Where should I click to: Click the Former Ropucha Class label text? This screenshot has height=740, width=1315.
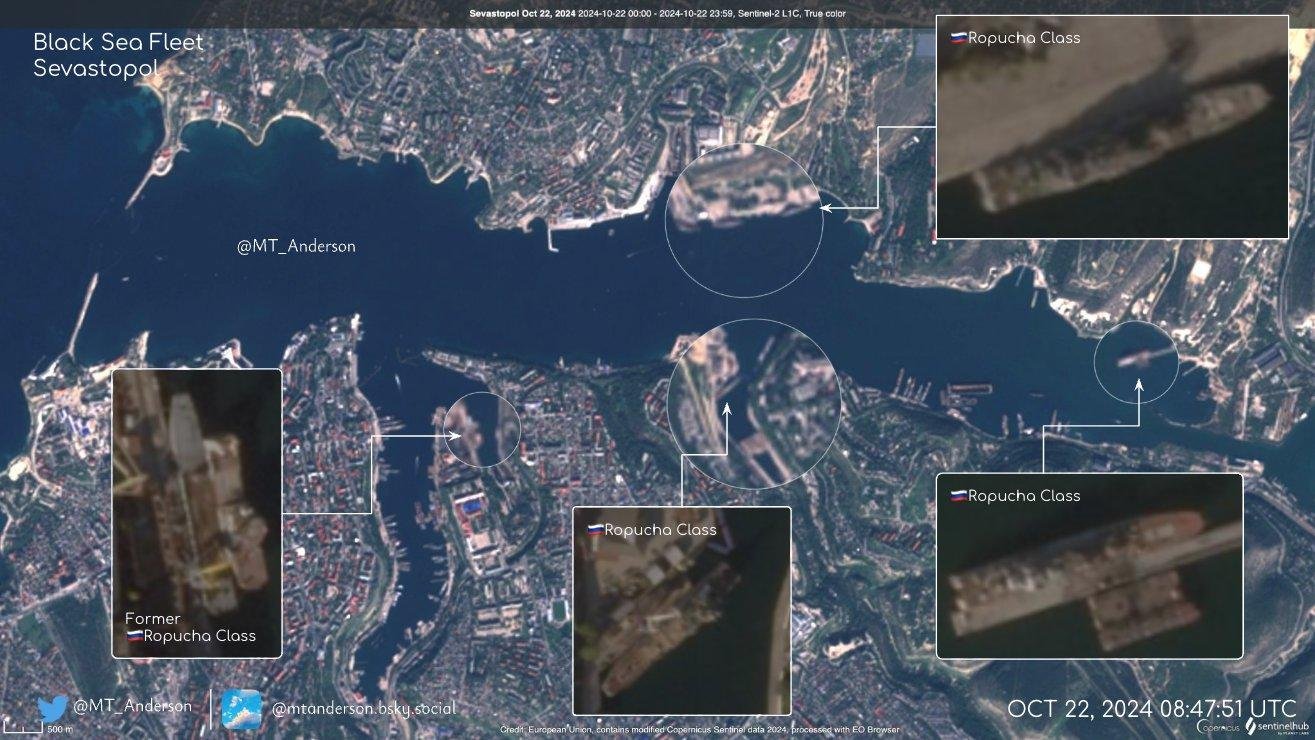190,628
